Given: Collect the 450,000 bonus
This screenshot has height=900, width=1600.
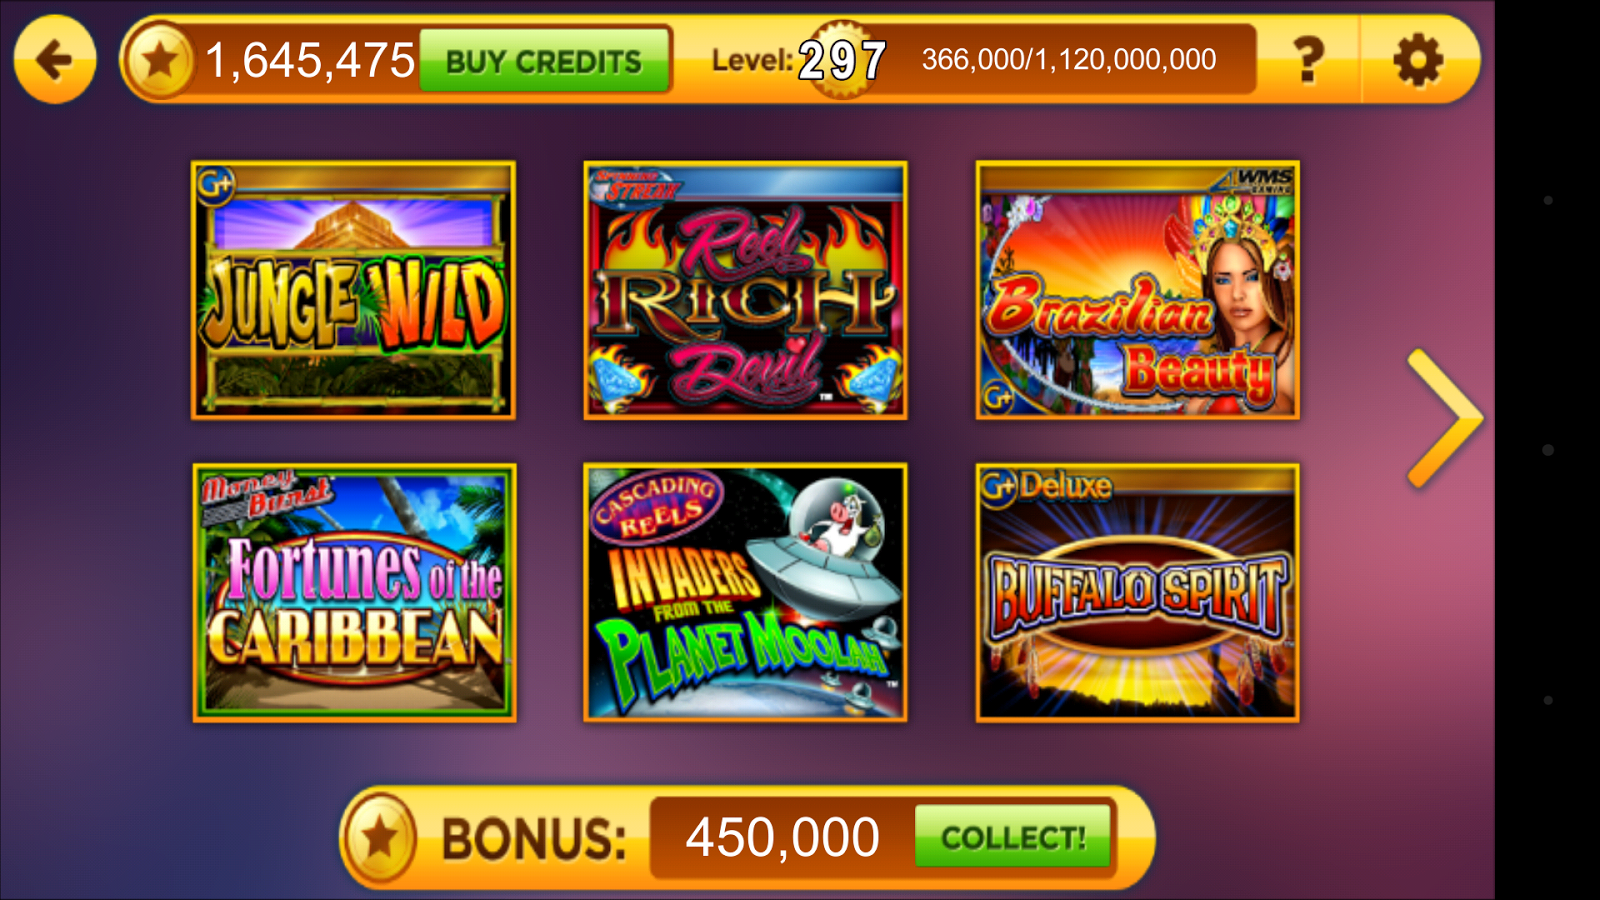Looking at the screenshot, I should [1013, 837].
